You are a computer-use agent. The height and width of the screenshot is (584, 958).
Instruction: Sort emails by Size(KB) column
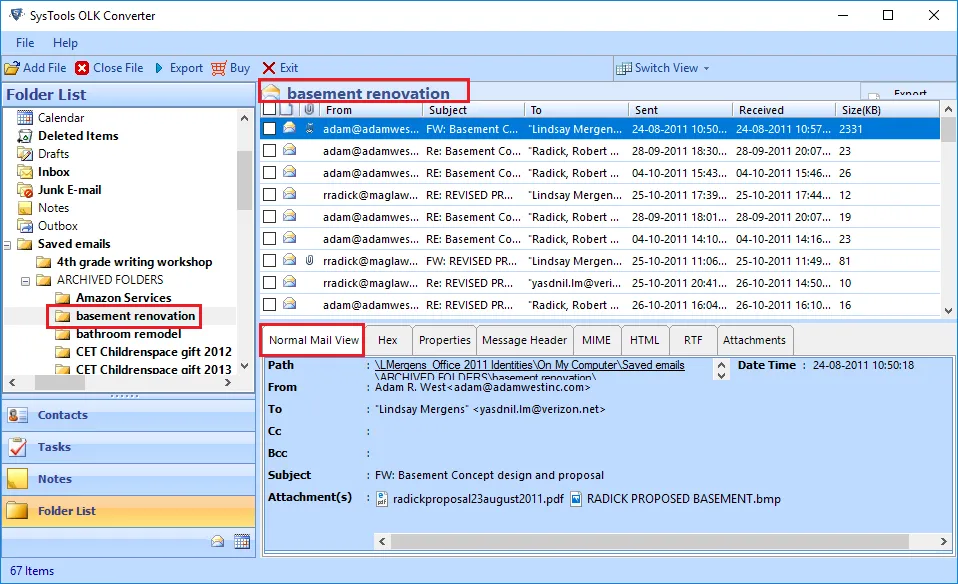pyautogui.click(x=887, y=110)
